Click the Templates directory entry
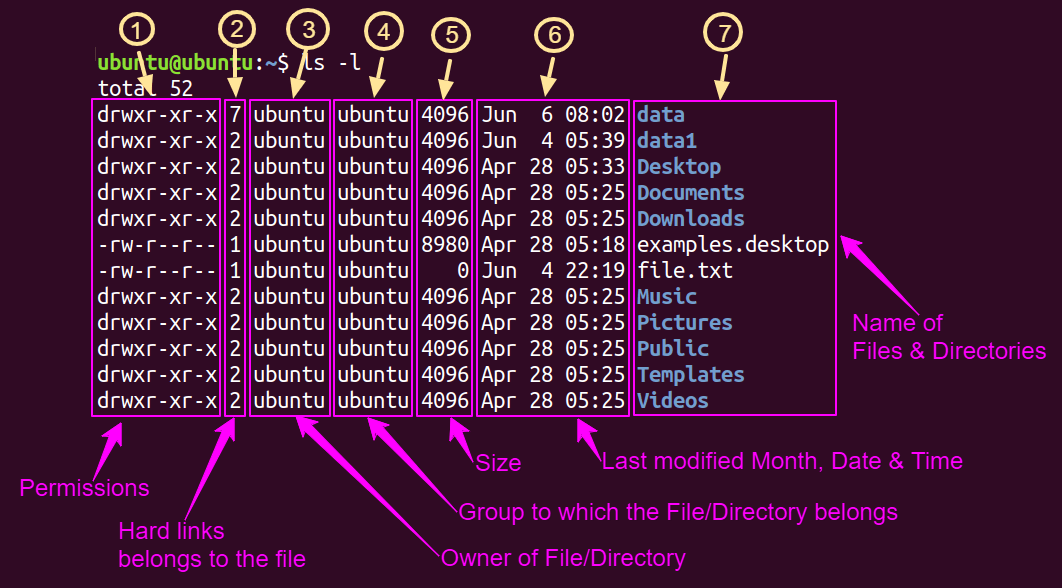This screenshot has width=1062, height=588. [x=690, y=375]
